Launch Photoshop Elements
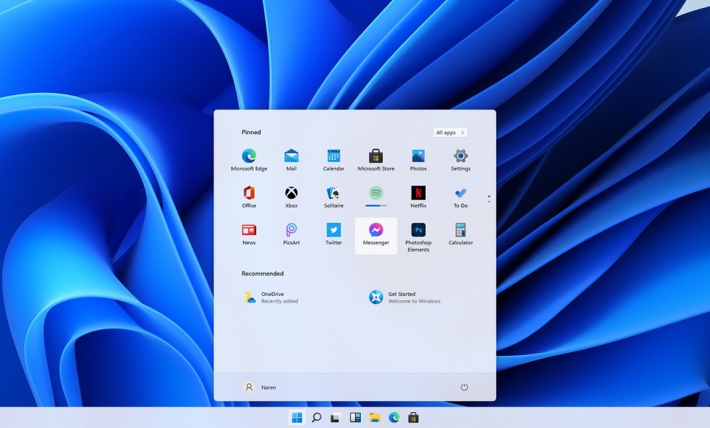 (x=418, y=237)
